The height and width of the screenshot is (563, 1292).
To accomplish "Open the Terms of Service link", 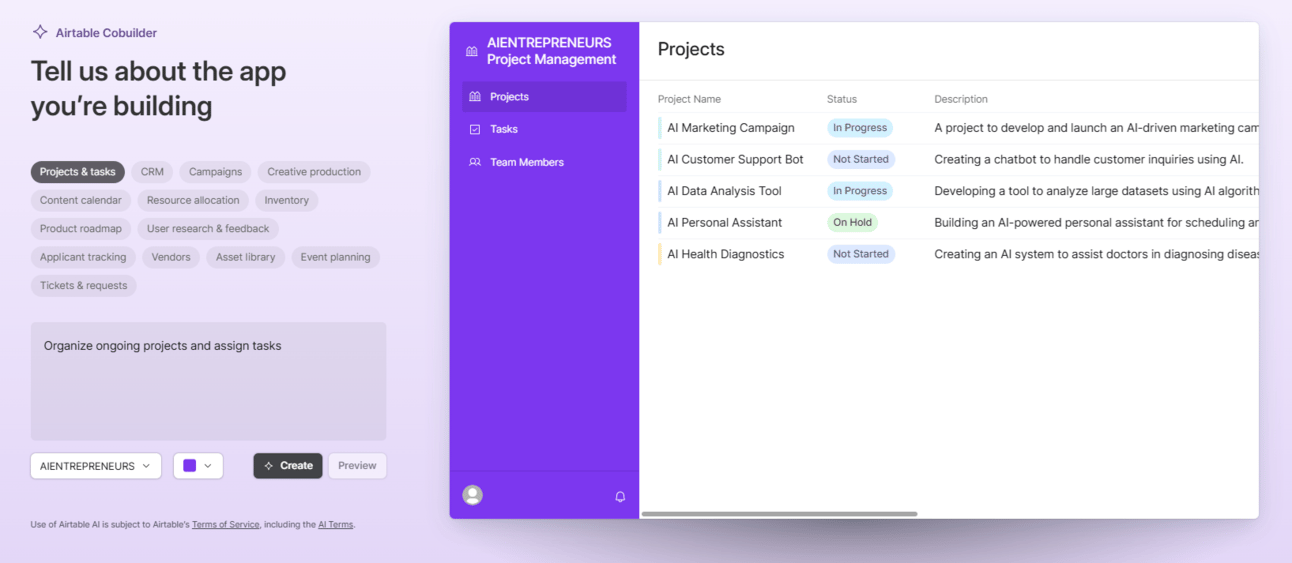I will tap(226, 524).
